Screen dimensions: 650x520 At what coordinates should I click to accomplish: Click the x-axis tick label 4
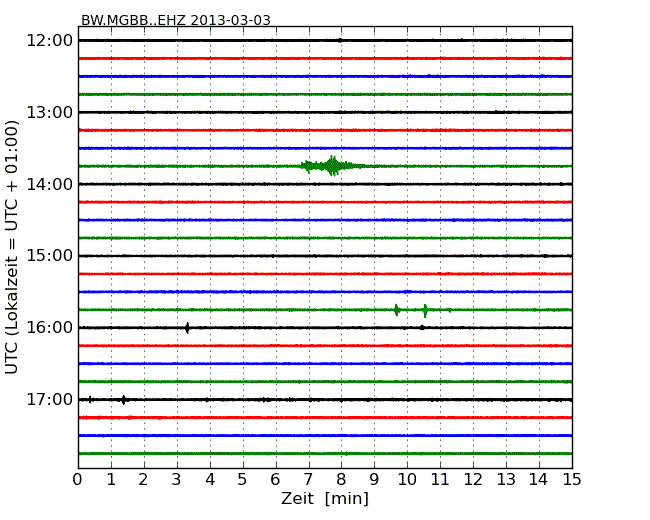coord(210,480)
